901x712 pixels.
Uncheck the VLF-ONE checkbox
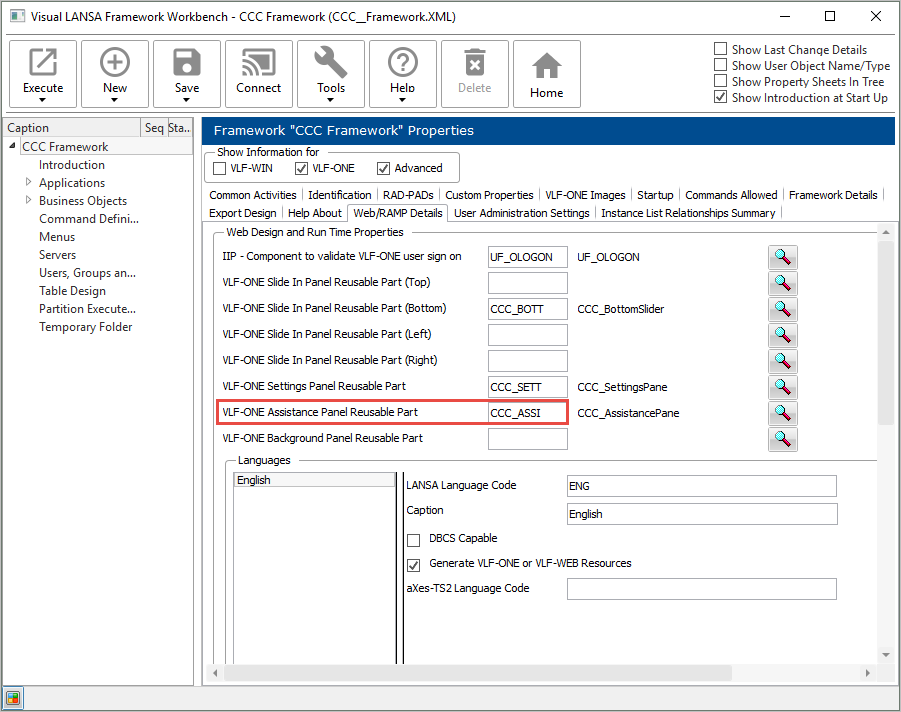(x=301, y=168)
